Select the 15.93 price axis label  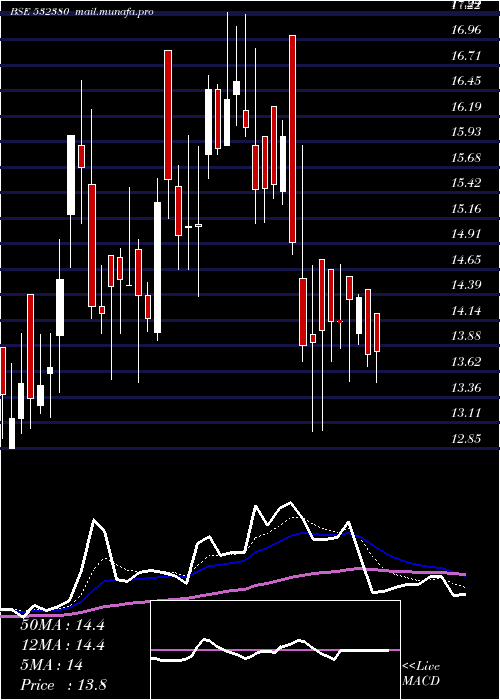coord(466,132)
